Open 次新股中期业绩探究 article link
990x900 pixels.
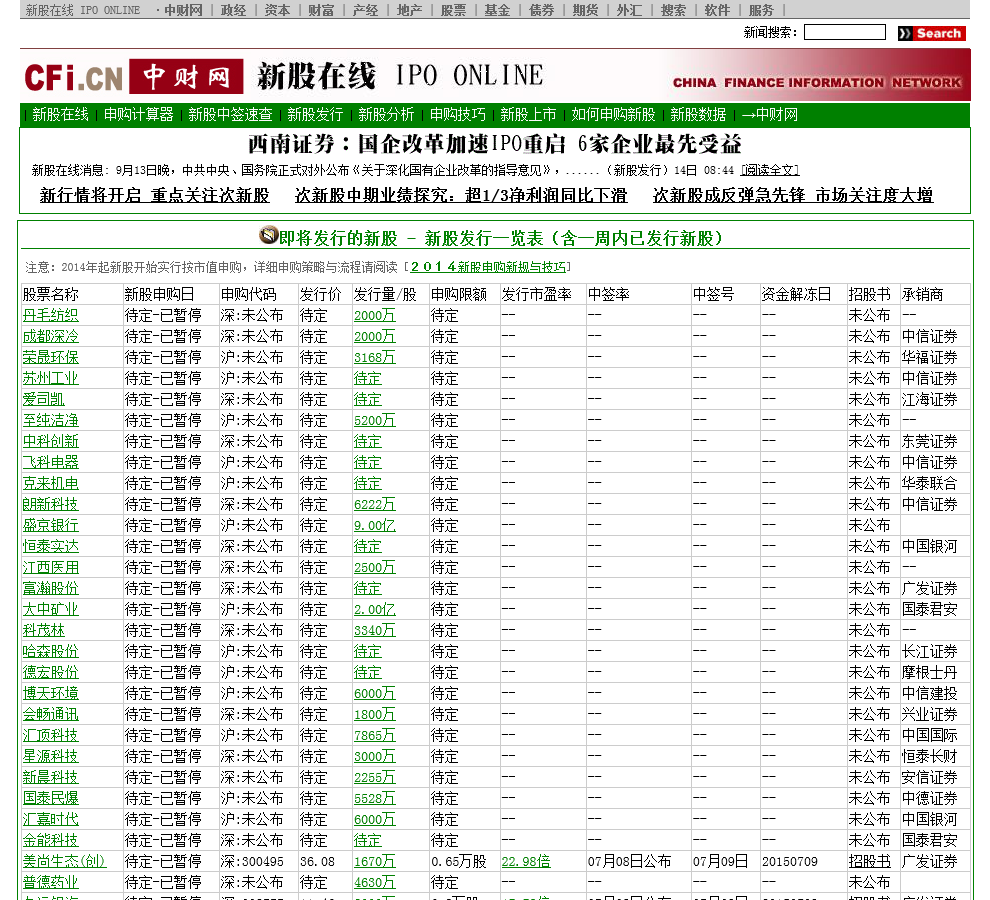(461, 195)
